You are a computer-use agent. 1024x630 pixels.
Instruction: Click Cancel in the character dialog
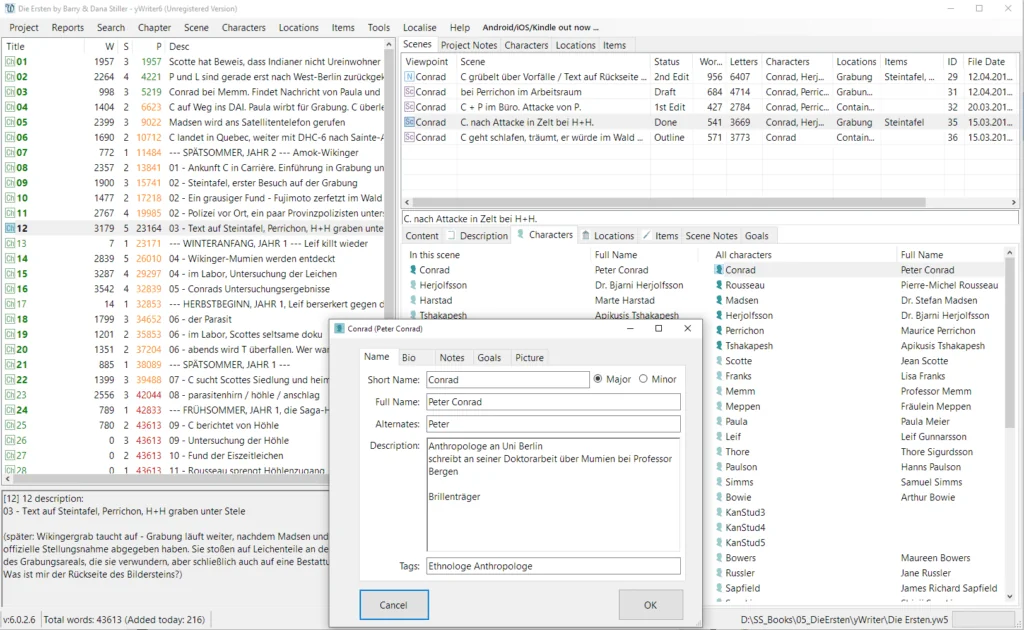tap(394, 604)
